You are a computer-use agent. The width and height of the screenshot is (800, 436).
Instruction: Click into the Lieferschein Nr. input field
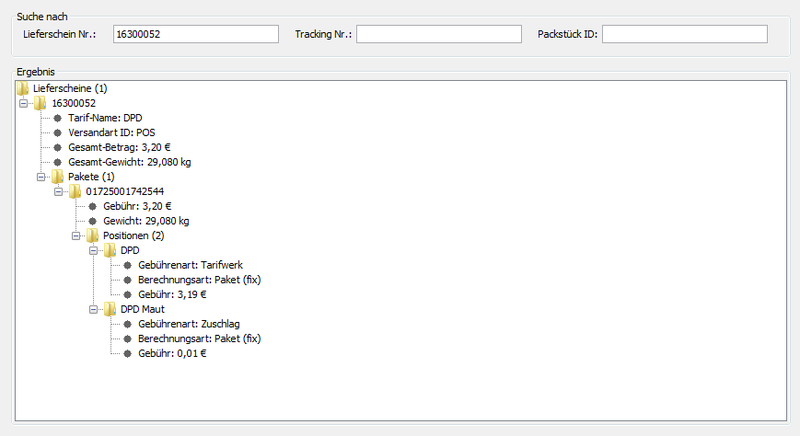pyautogui.click(x=194, y=34)
